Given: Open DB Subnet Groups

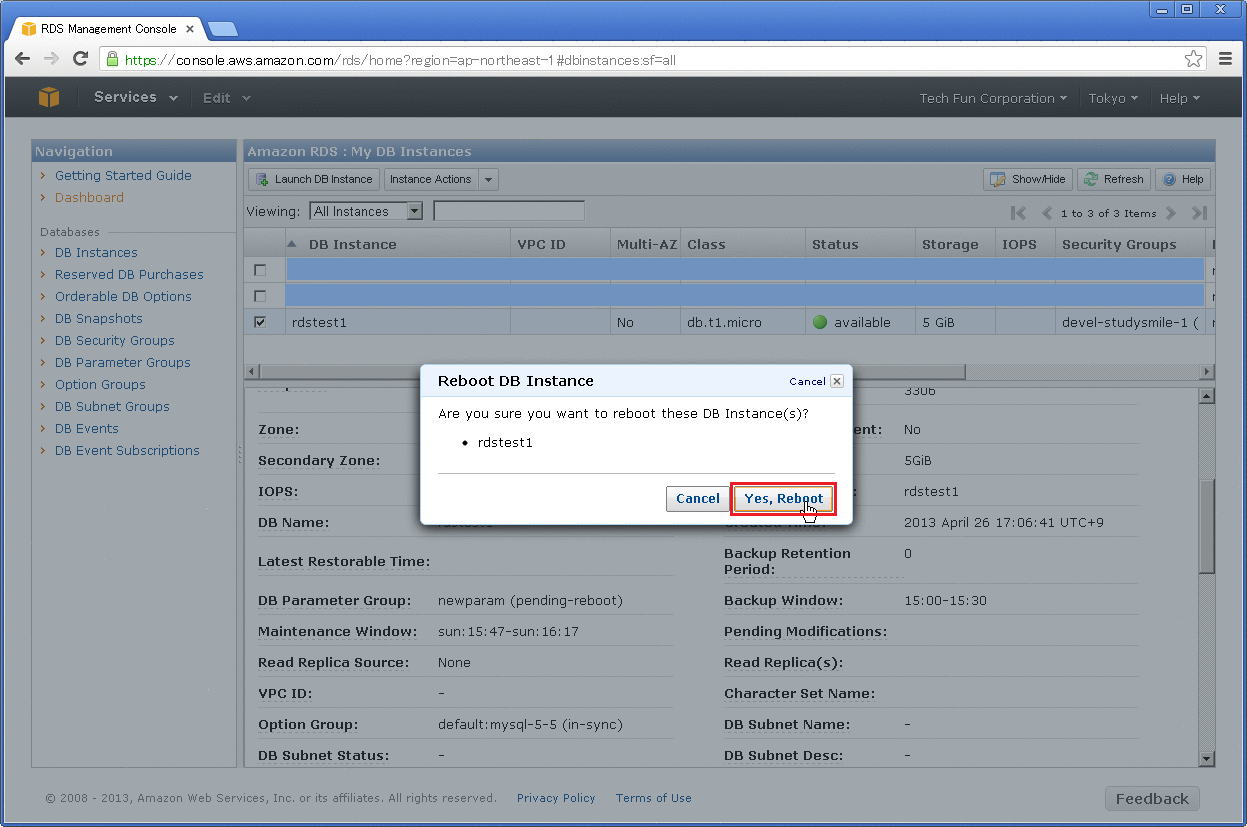Looking at the screenshot, I should point(112,407).
